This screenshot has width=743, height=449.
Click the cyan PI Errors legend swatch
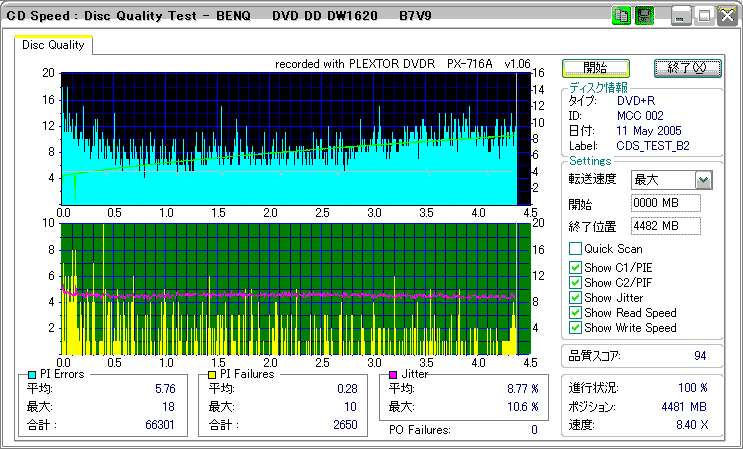pos(32,374)
